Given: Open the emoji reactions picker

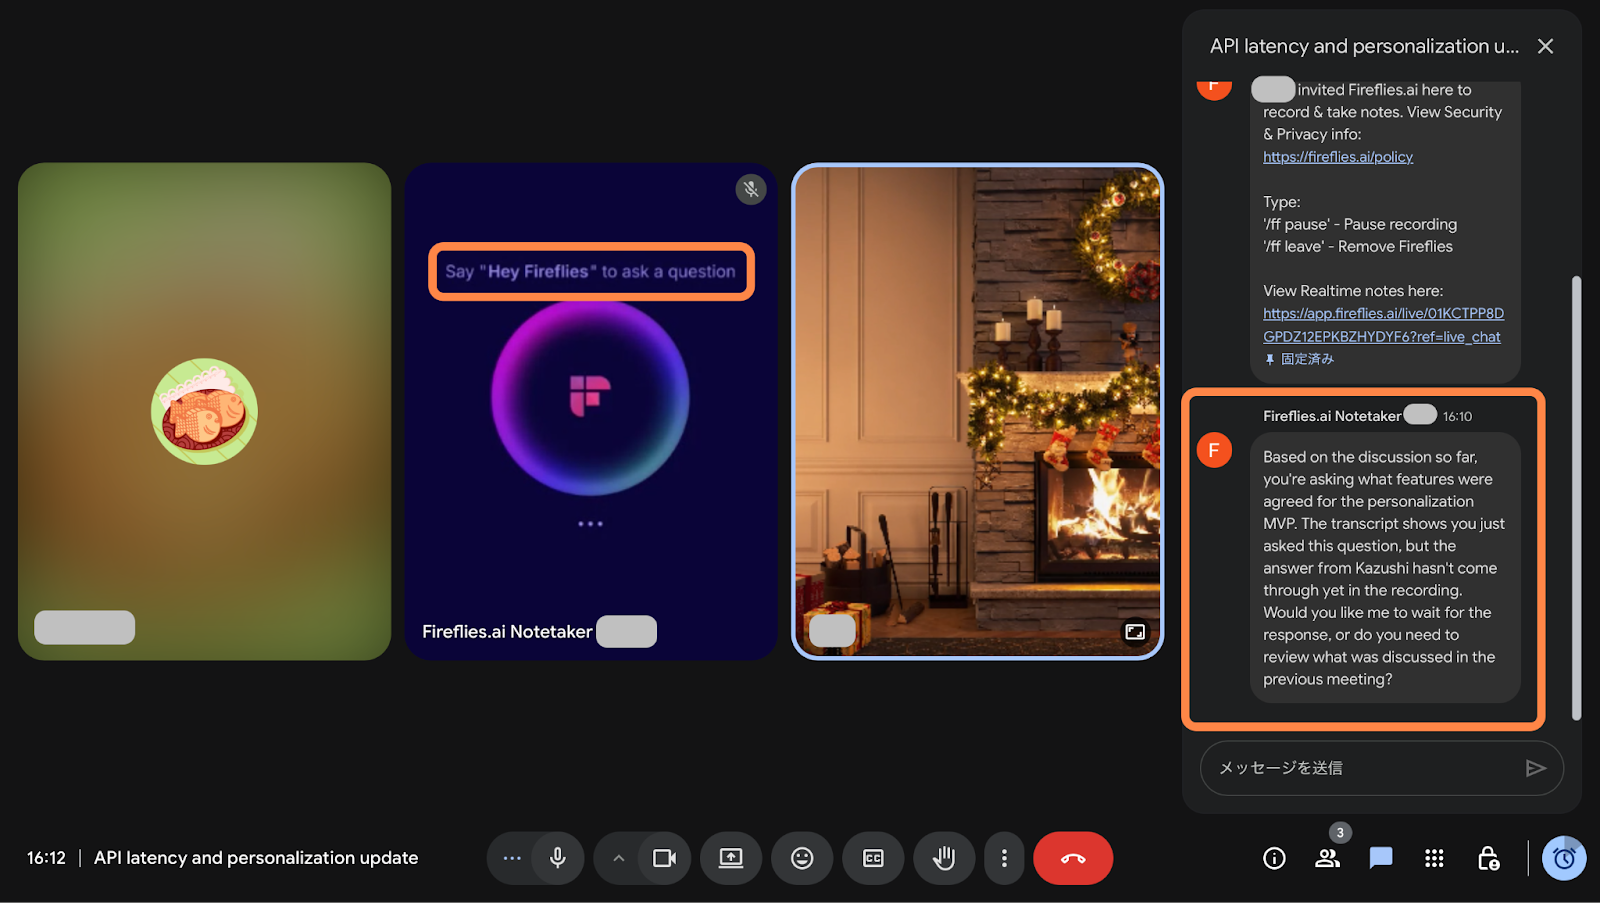Looking at the screenshot, I should 802,858.
